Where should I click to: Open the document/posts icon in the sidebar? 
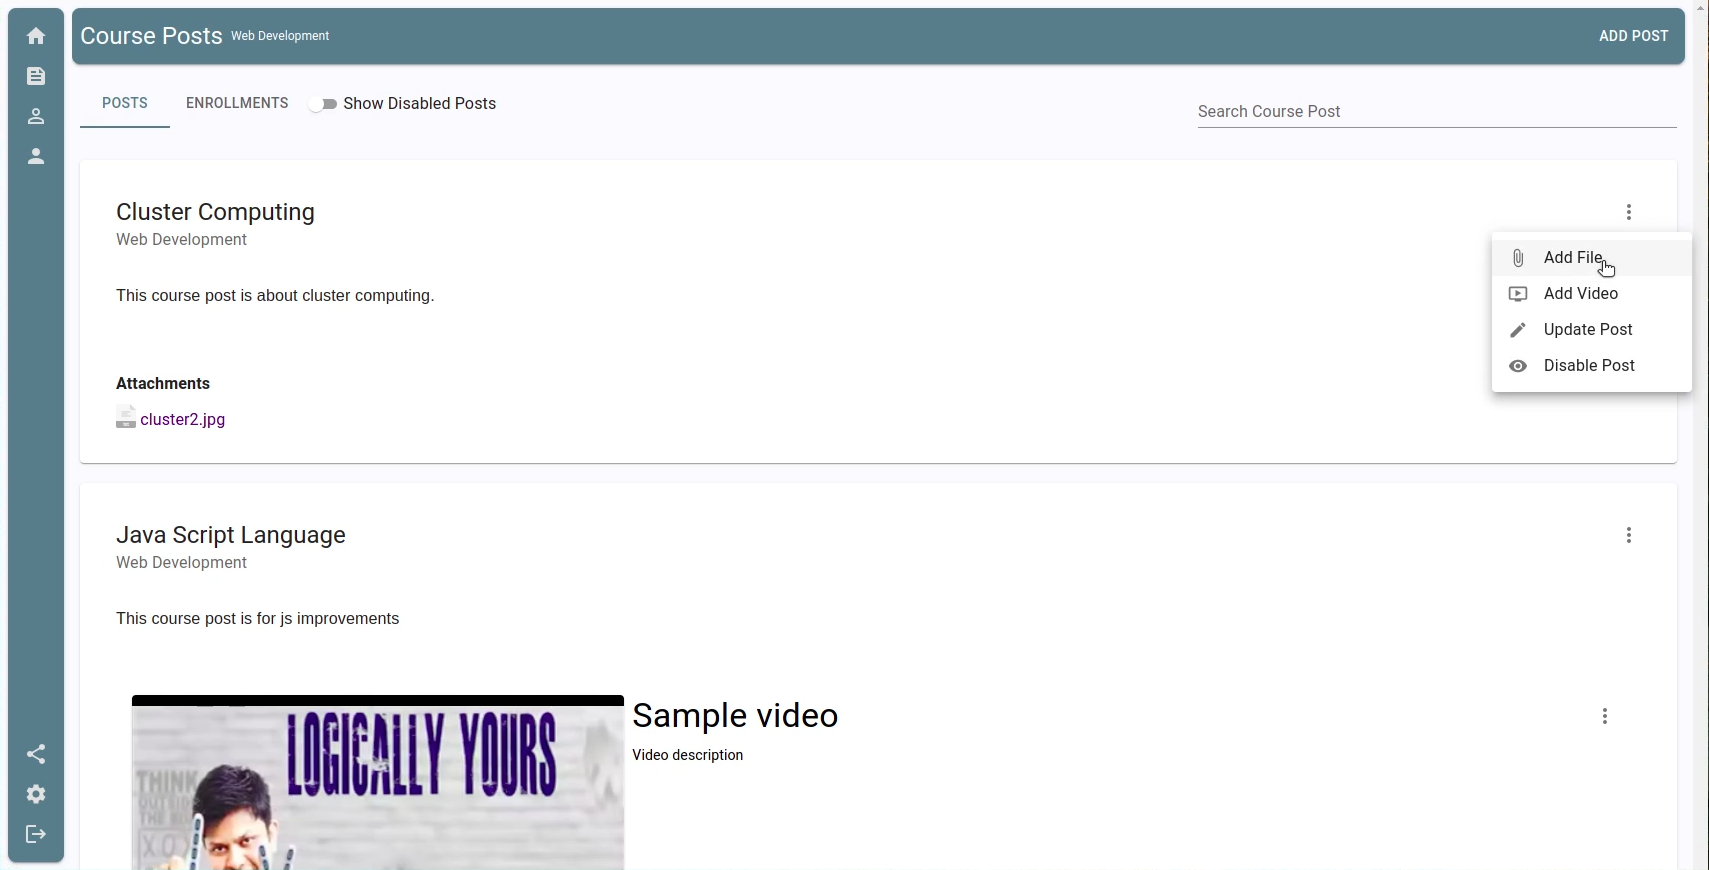pos(36,76)
